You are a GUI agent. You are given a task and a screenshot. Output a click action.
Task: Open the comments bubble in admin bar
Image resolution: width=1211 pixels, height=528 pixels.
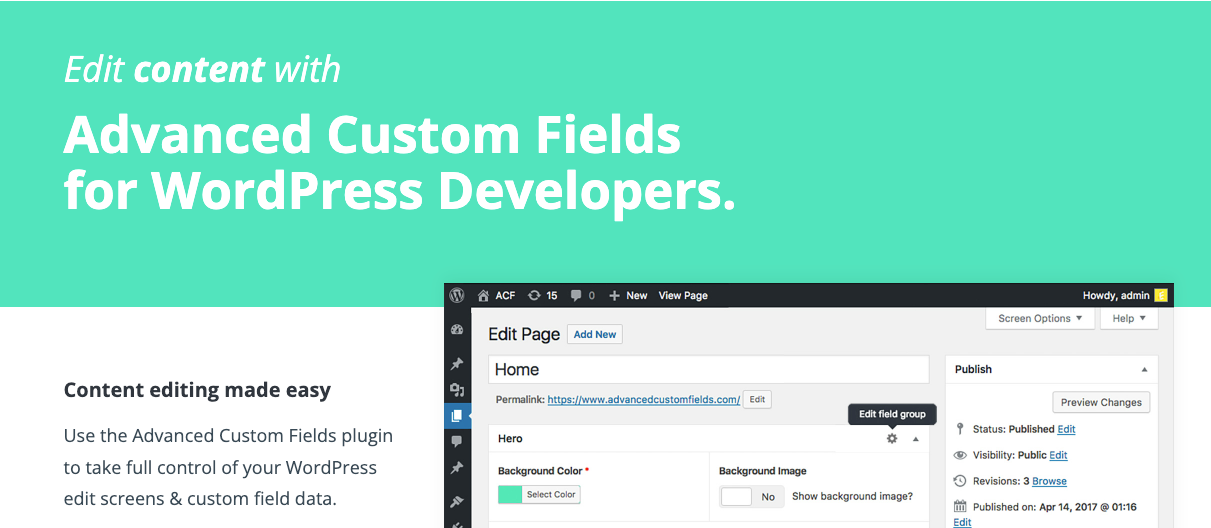[576, 296]
